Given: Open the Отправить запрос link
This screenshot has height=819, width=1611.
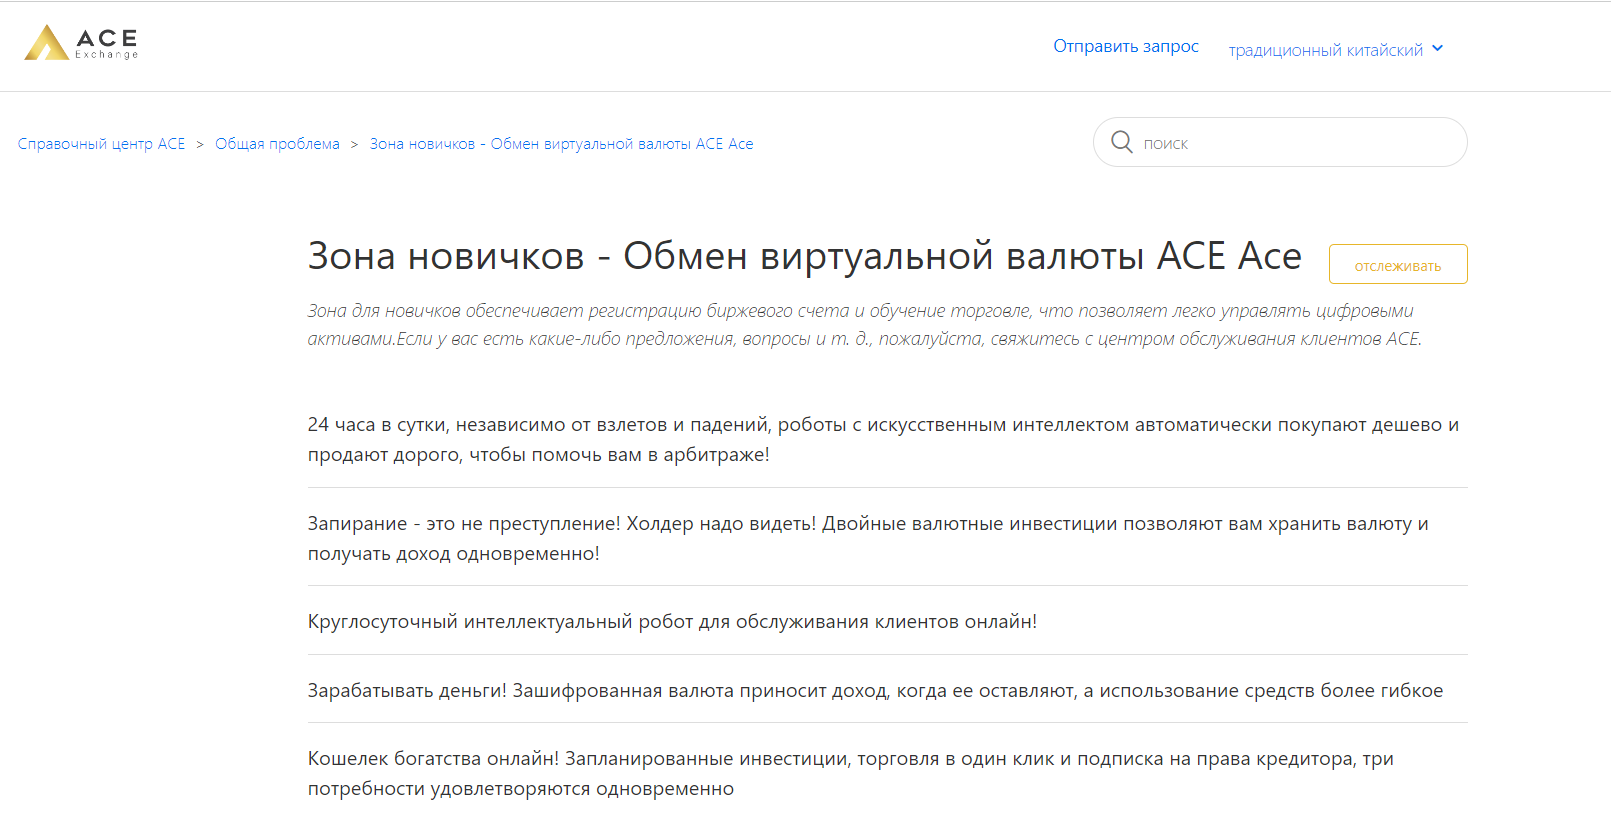Looking at the screenshot, I should point(1125,46).
